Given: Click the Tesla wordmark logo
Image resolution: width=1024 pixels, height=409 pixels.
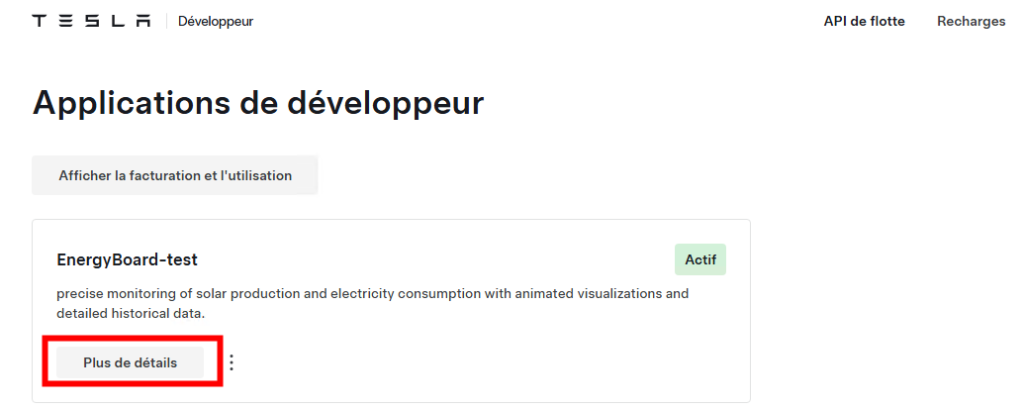Looking at the screenshot, I should coord(91,22).
